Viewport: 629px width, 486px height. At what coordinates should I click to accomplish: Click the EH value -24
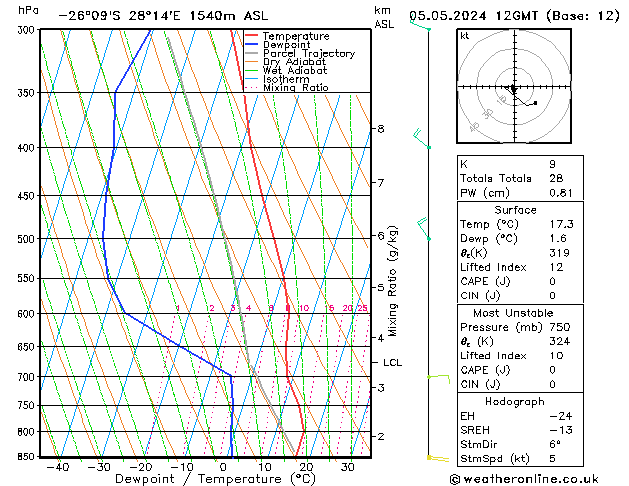[x=561, y=416]
